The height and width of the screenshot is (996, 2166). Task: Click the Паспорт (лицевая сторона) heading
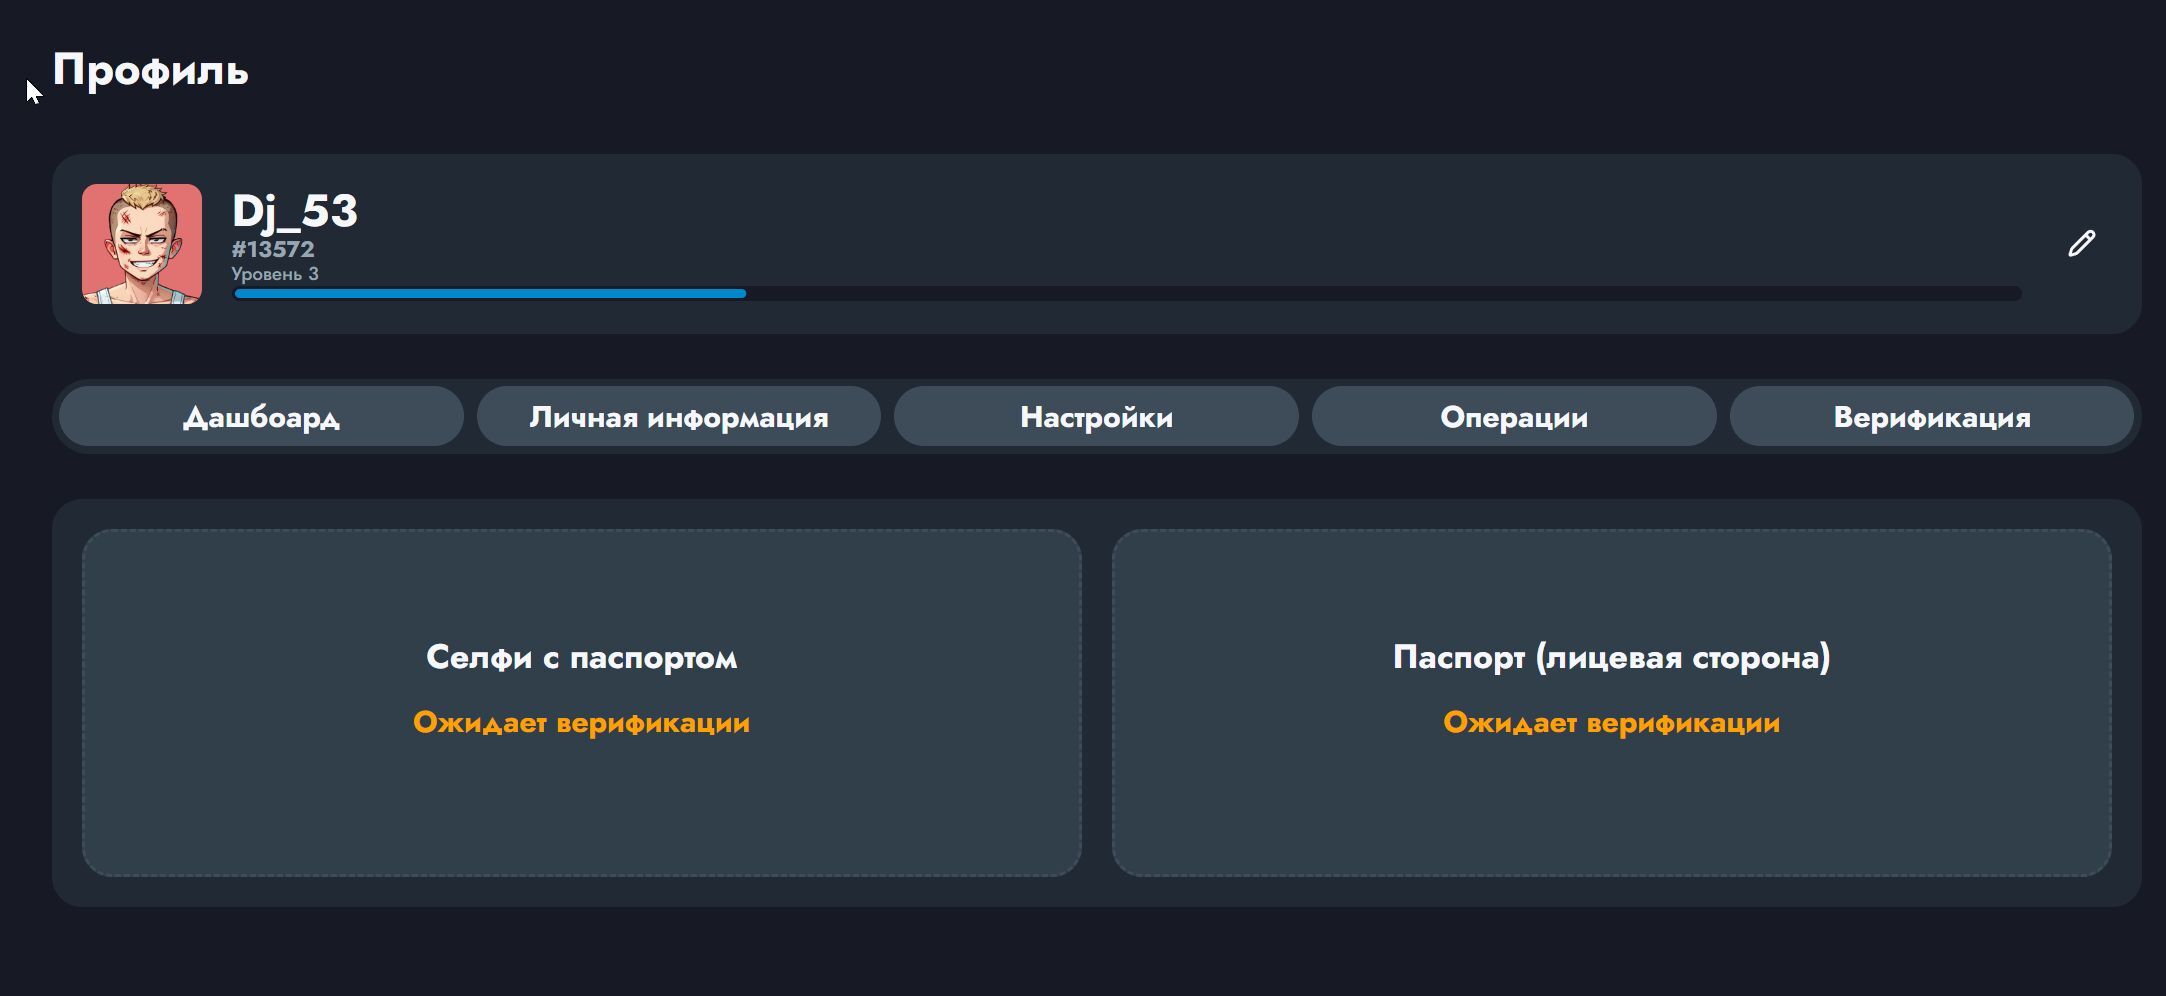[1611, 657]
